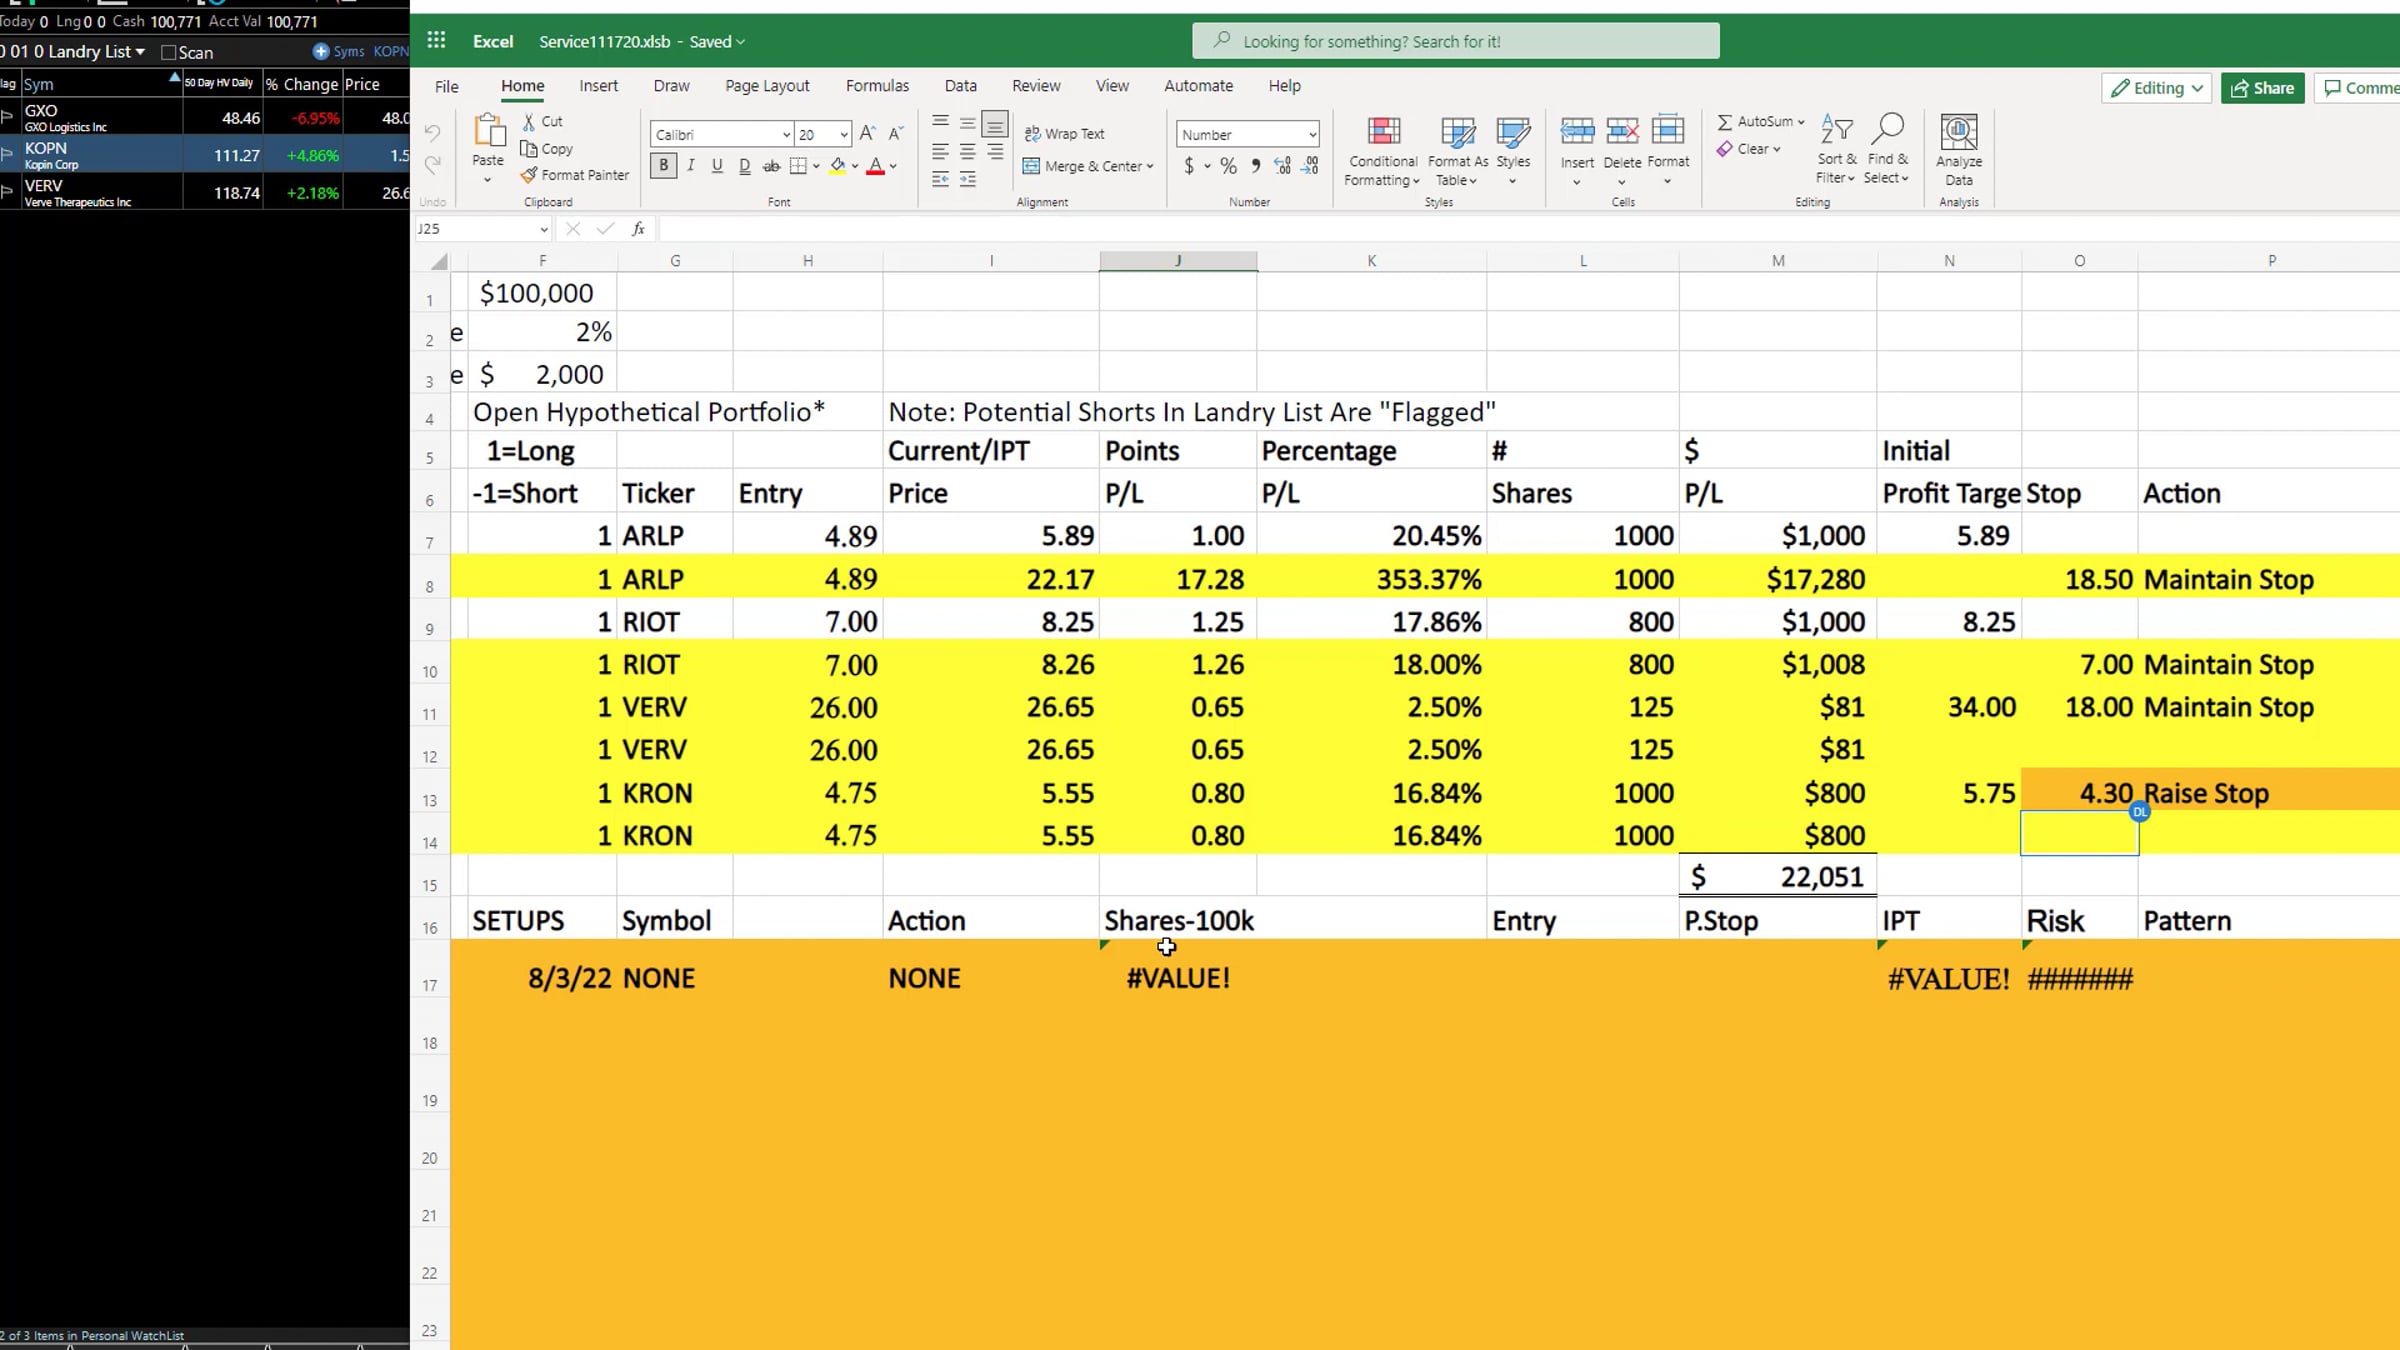Switch to the Insert tab
Image resolution: width=2400 pixels, height=1350 pixels.
click(598, 86)
